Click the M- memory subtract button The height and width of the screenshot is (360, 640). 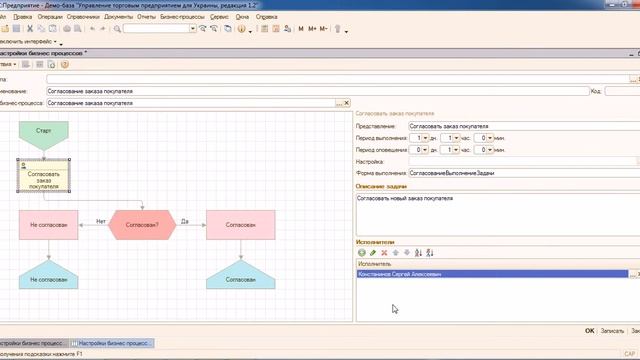click(323, 29)
